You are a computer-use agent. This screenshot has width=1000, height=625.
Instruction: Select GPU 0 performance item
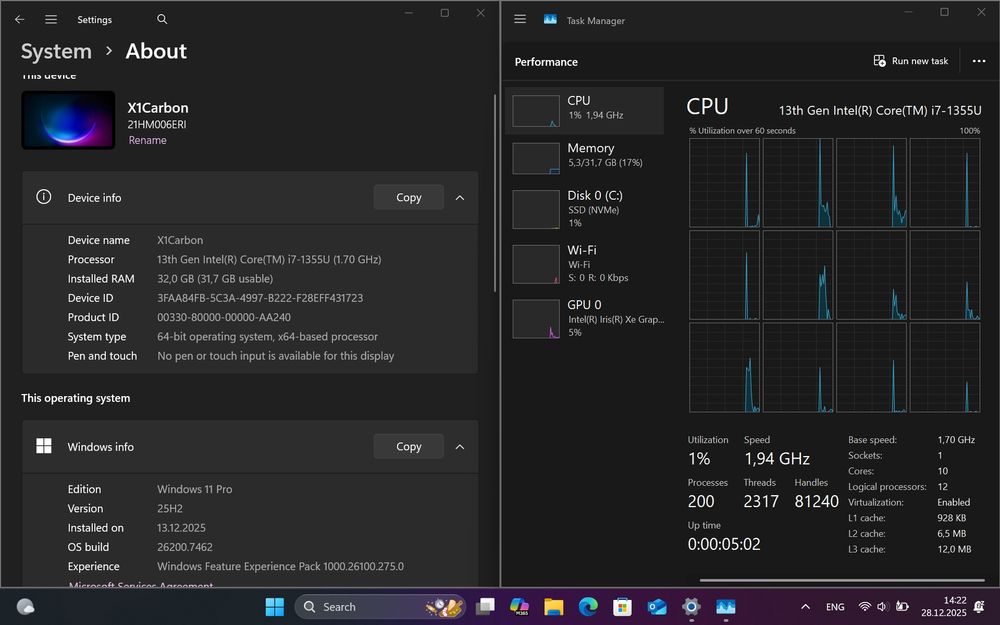(584, 318)
